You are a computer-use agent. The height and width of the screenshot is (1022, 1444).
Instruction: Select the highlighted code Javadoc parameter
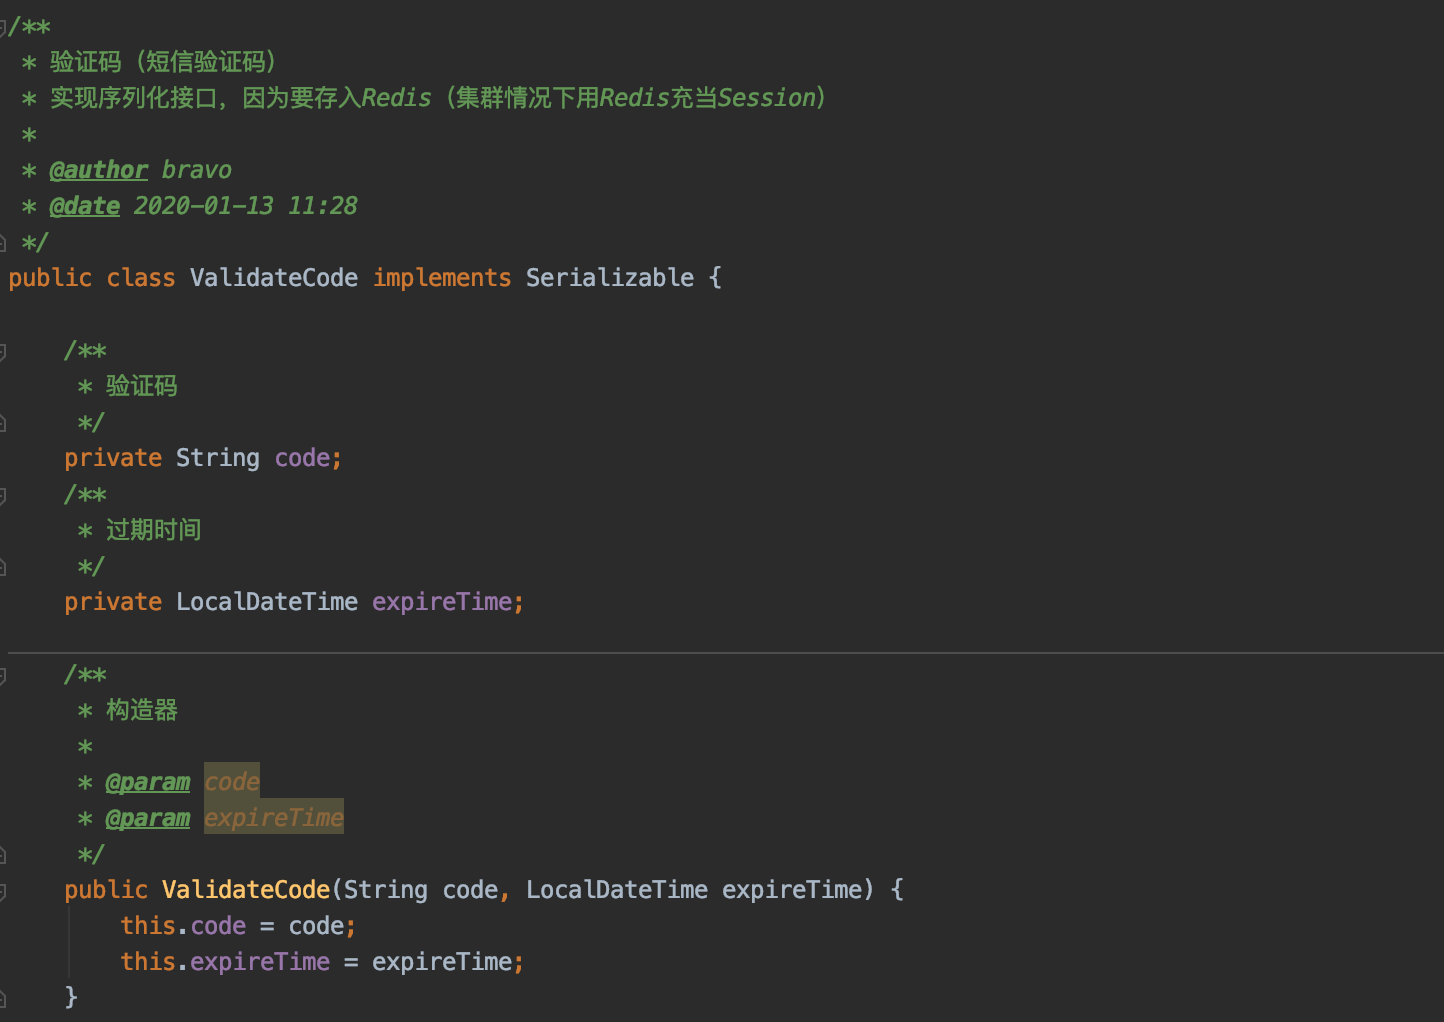(x=232, y=782)
